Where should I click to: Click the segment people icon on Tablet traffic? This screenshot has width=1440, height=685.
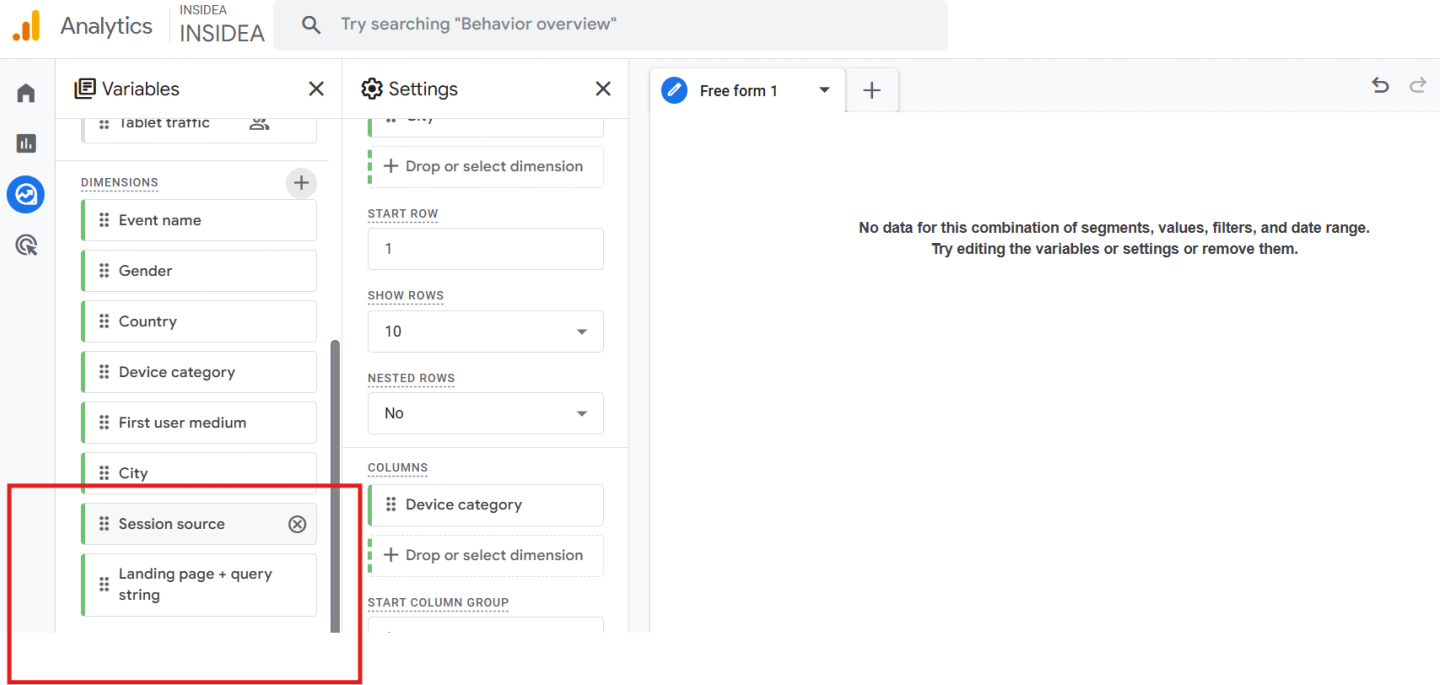(259, 123)
